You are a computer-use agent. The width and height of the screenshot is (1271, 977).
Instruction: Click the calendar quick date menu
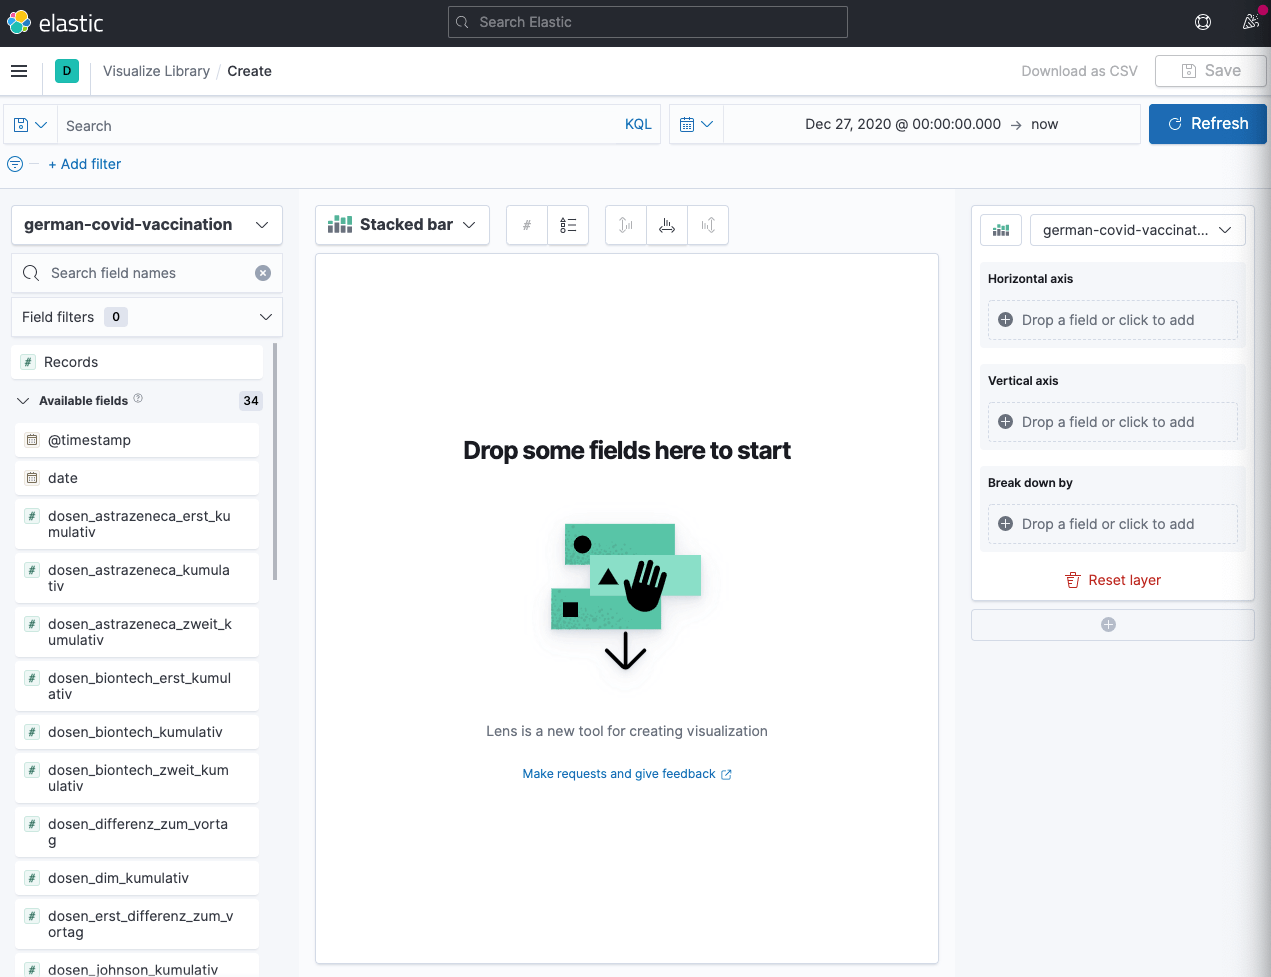tap(696, 125)
